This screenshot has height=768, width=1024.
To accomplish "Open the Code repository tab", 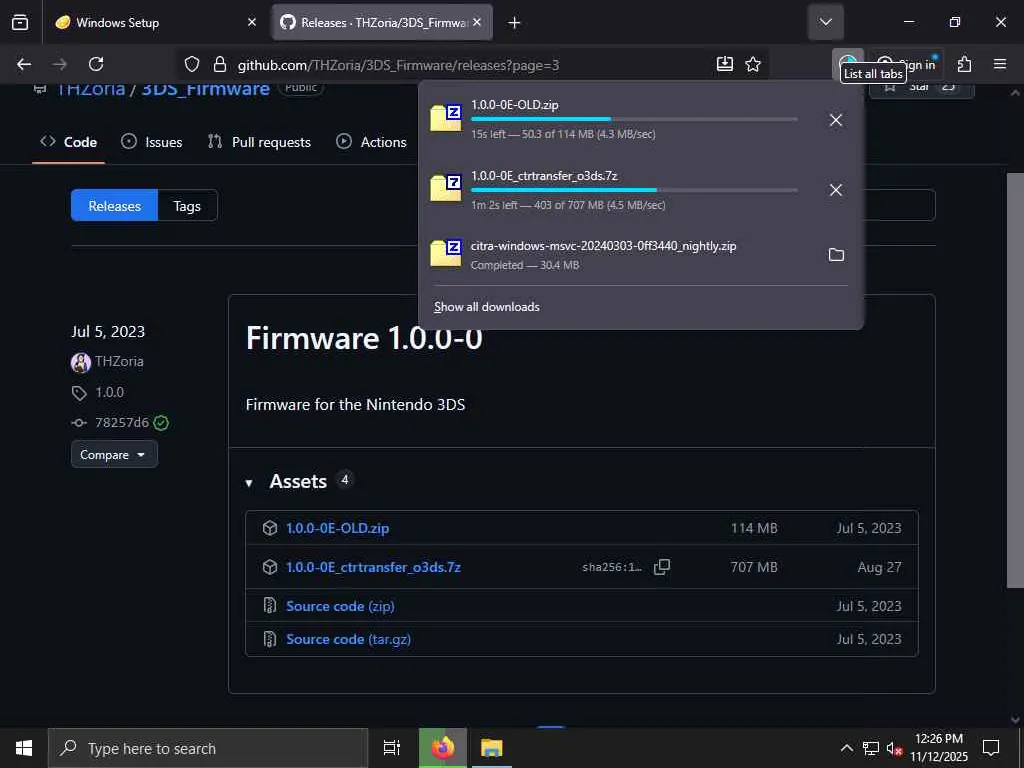I will [x=69, y=142].
